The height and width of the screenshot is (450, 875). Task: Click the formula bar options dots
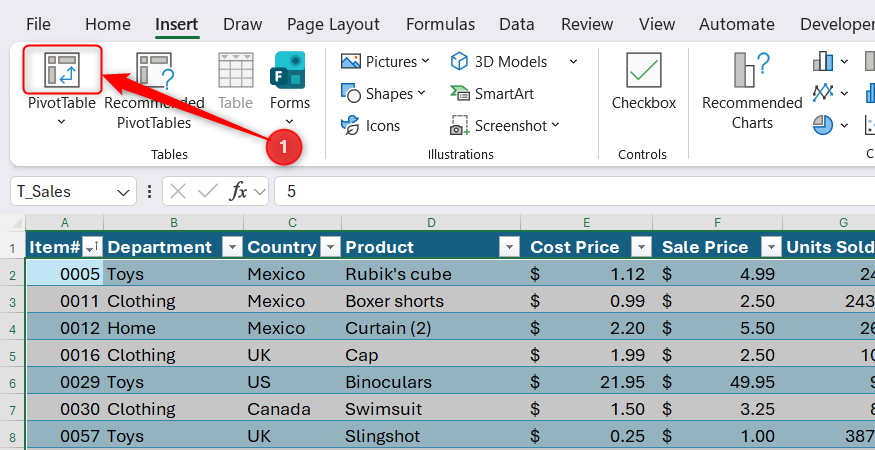pos(149,192)
